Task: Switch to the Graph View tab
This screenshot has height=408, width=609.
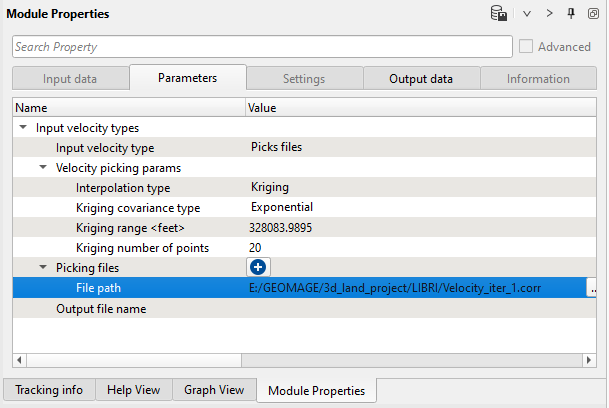Action: click(214, 390)
